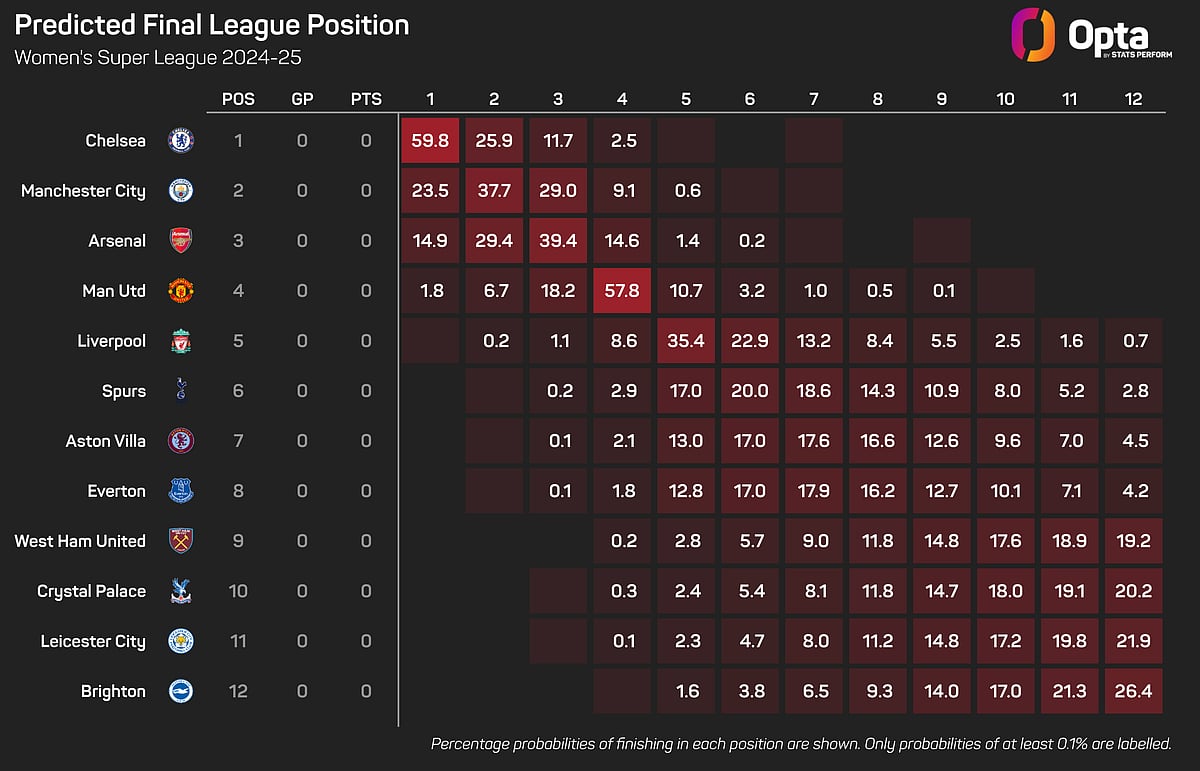Select the POS column header
Screen dimensions: 1200x771
point(238,100)
